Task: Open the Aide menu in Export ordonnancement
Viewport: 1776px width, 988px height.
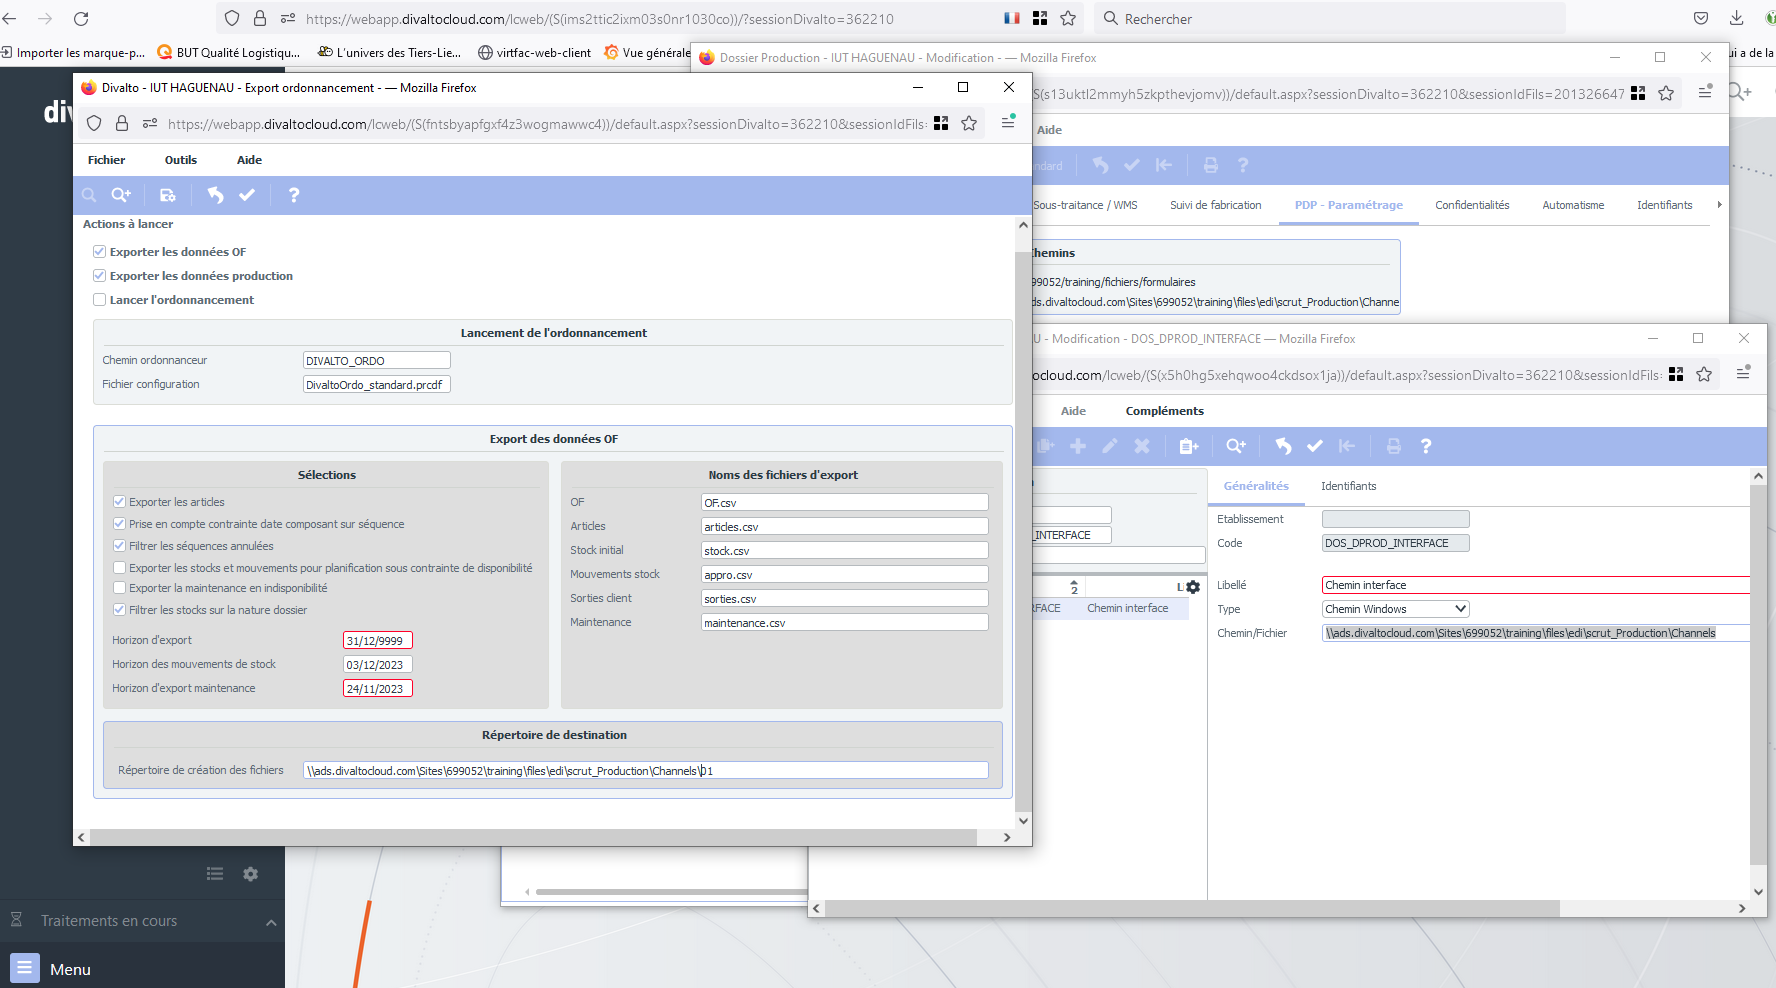Action: click(x=249, y=160)
